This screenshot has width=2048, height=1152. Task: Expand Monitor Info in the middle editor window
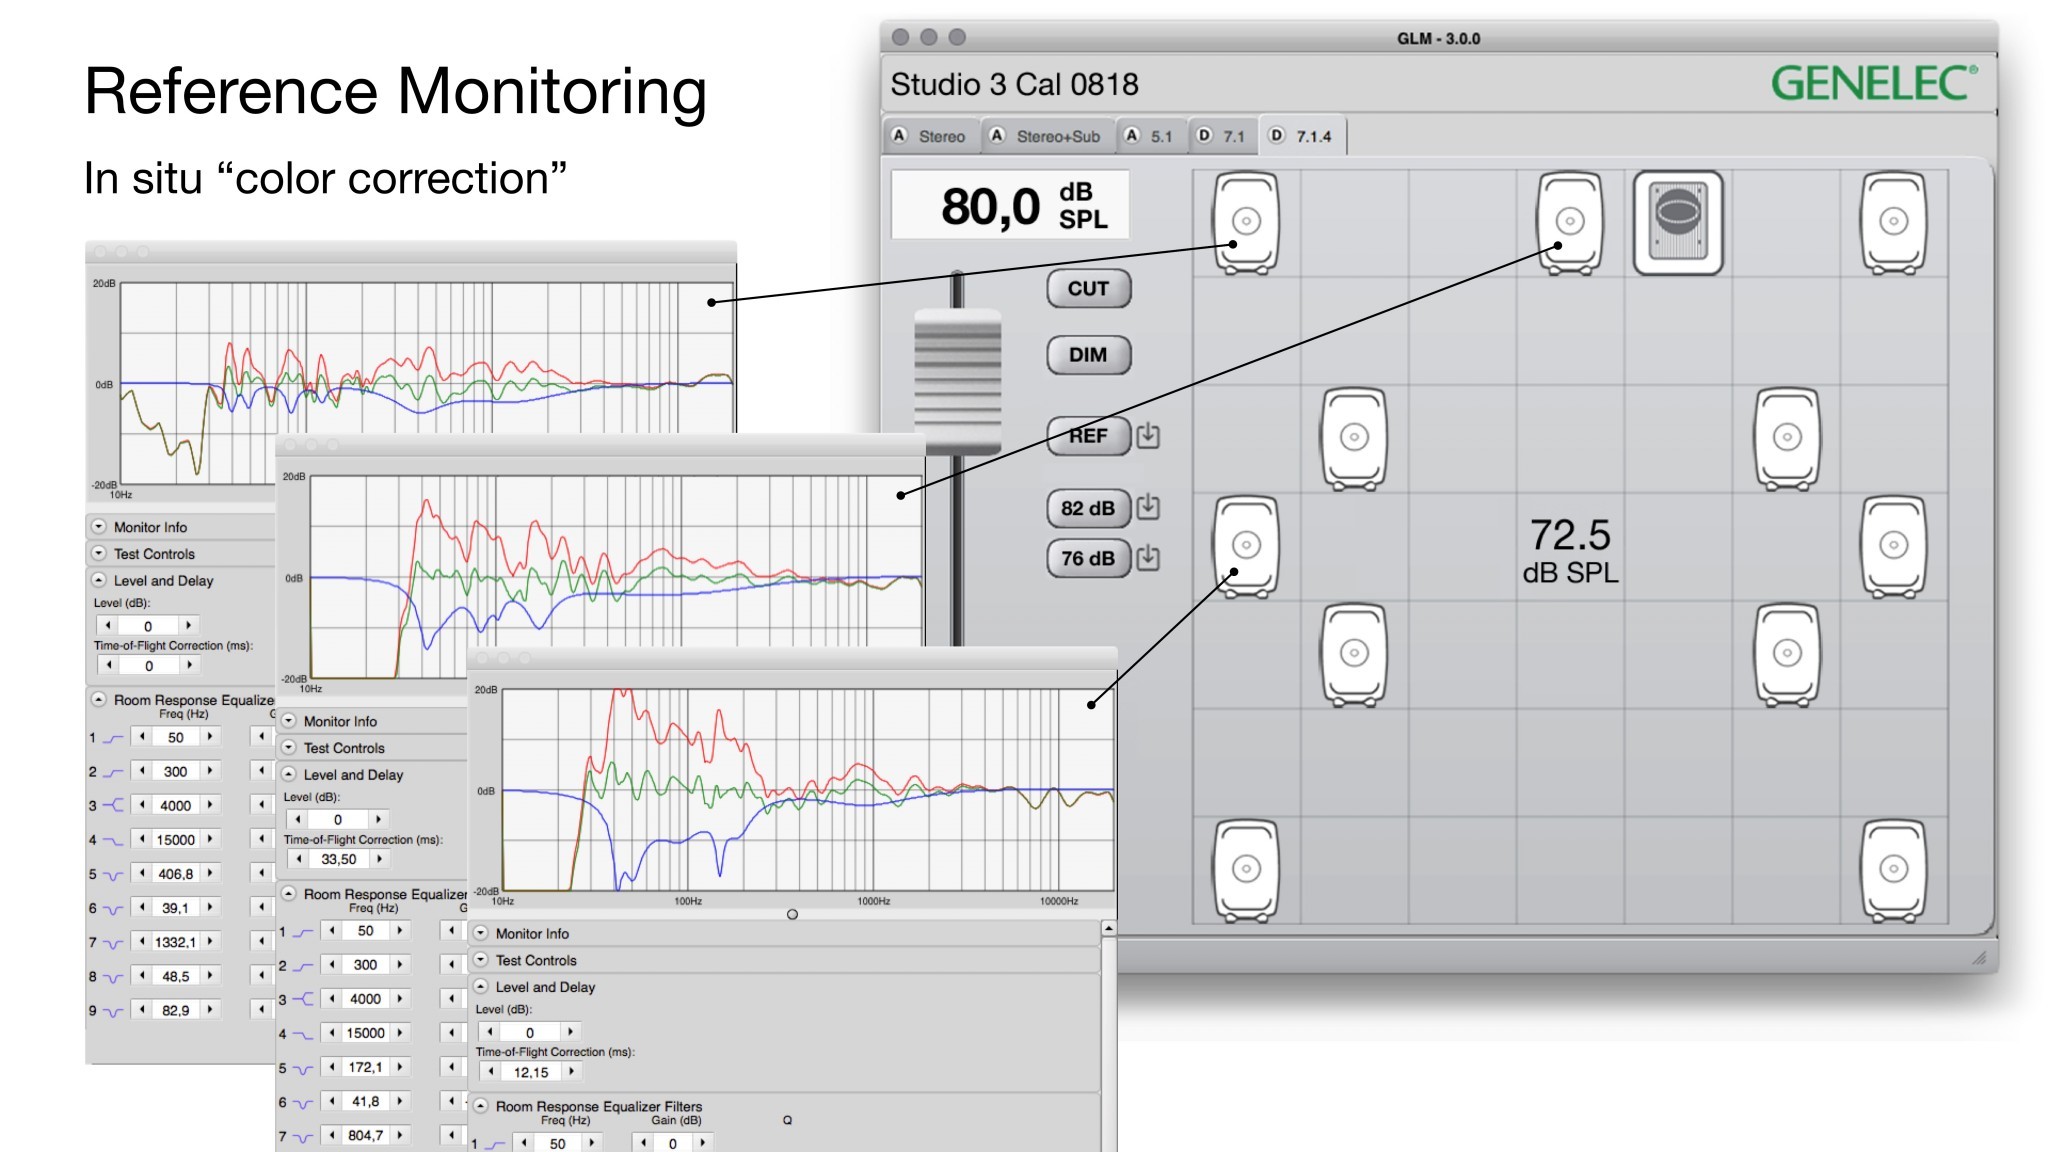click(289, 720)
